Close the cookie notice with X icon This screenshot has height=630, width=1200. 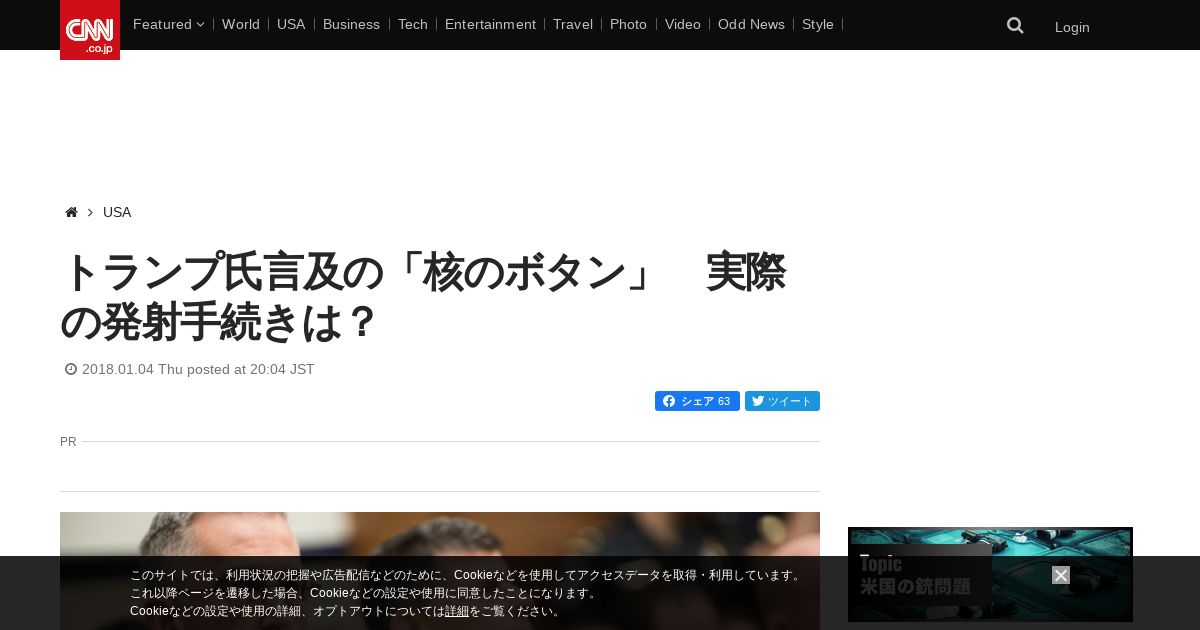click(x=1061, y=575)
